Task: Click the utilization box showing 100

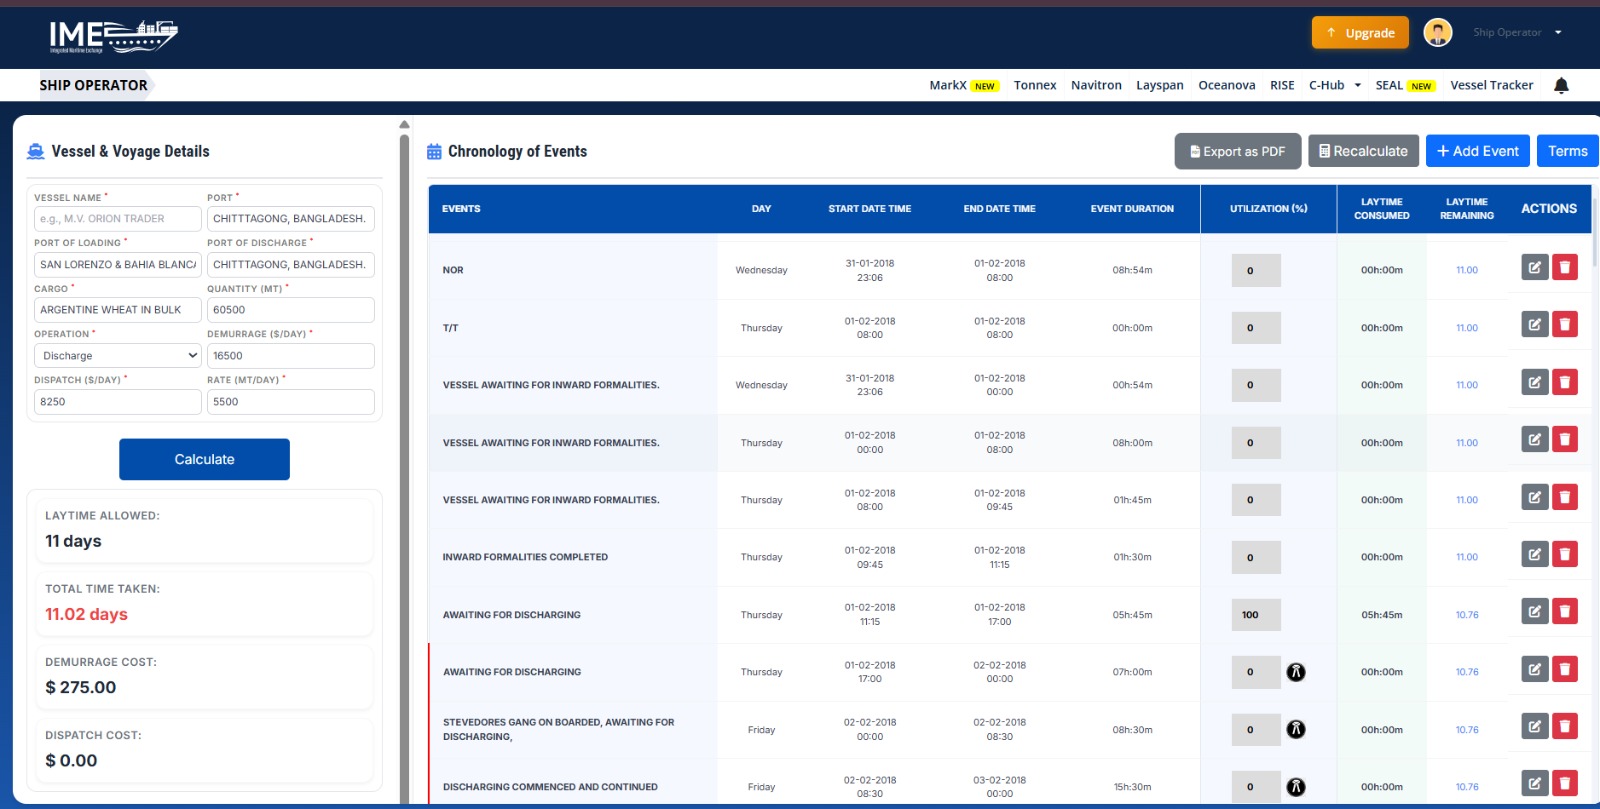Action: click(x=1256, y=615)
